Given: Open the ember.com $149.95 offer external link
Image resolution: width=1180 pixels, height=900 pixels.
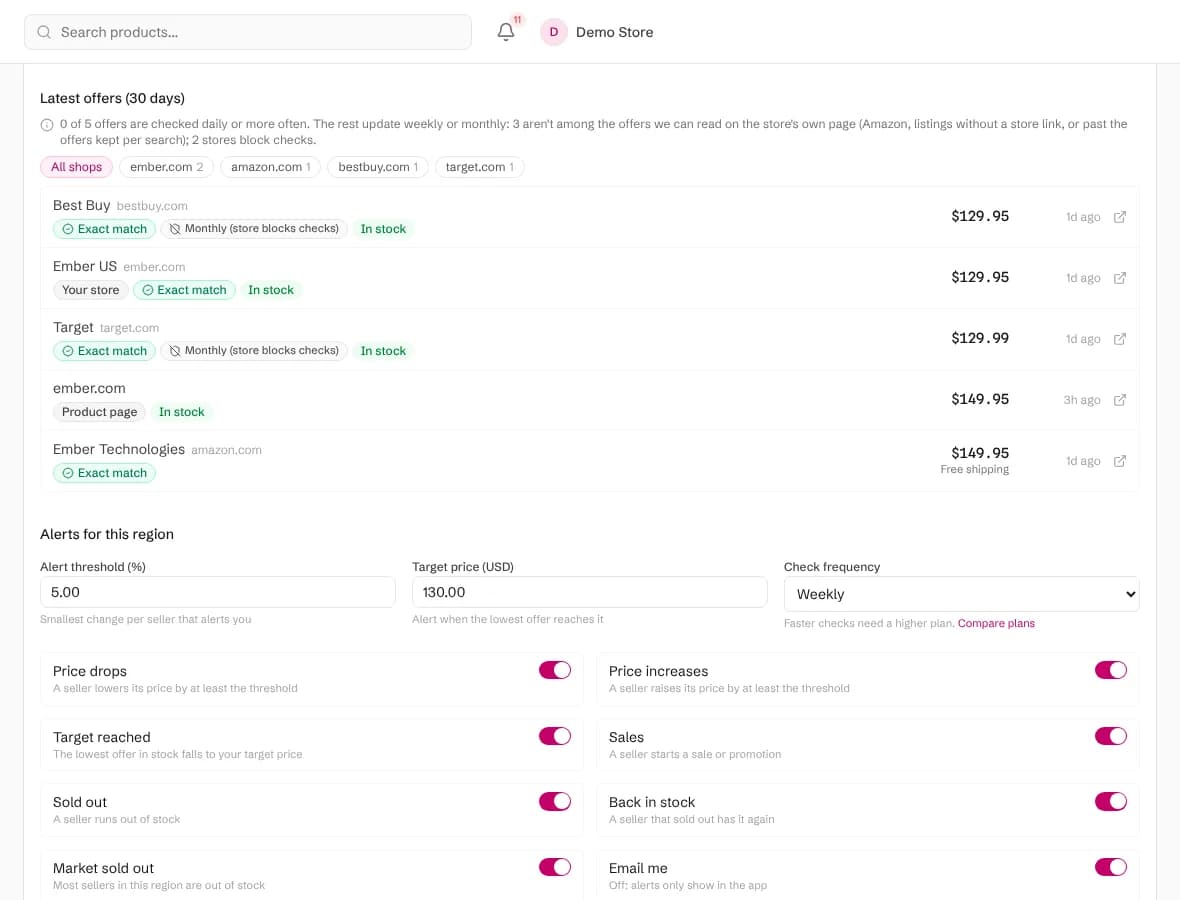Looking at the screenshot, I should click(1120, 400).
